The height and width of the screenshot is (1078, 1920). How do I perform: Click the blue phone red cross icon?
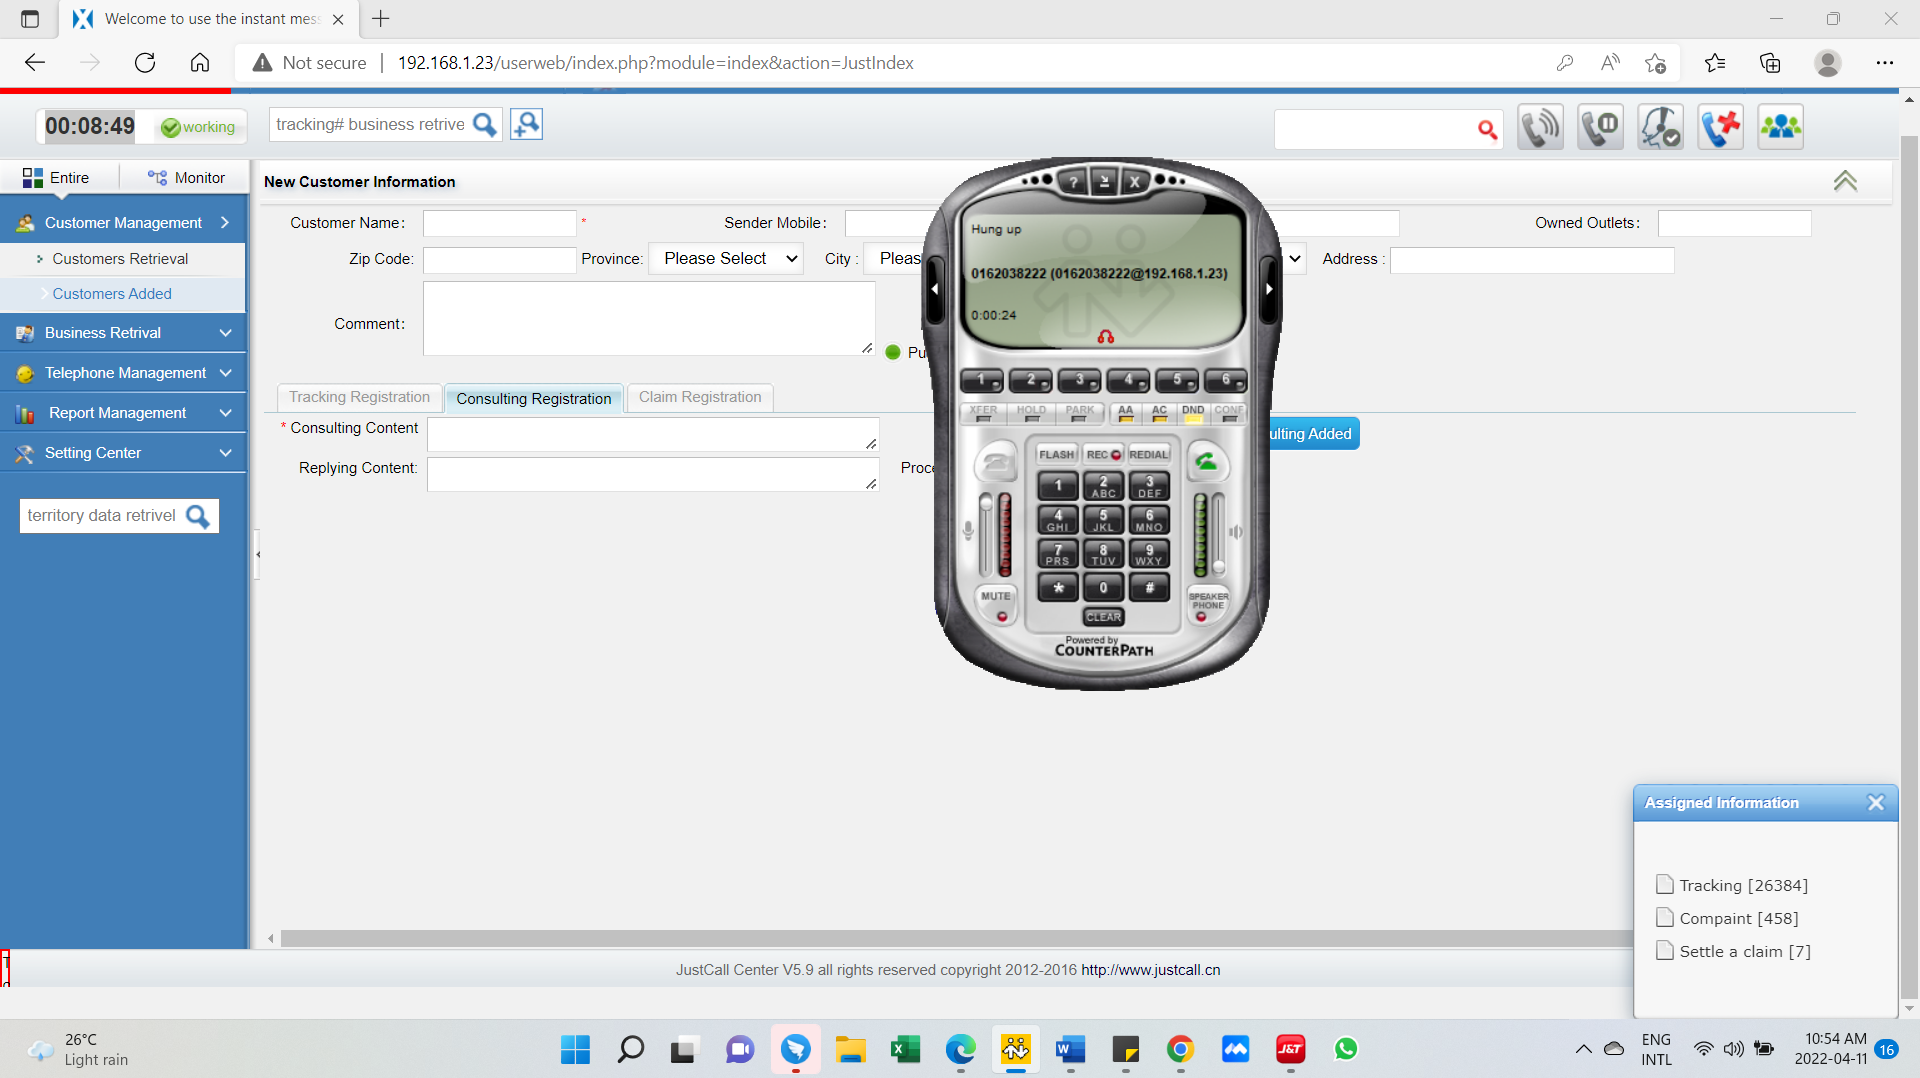pos(1720,127)
